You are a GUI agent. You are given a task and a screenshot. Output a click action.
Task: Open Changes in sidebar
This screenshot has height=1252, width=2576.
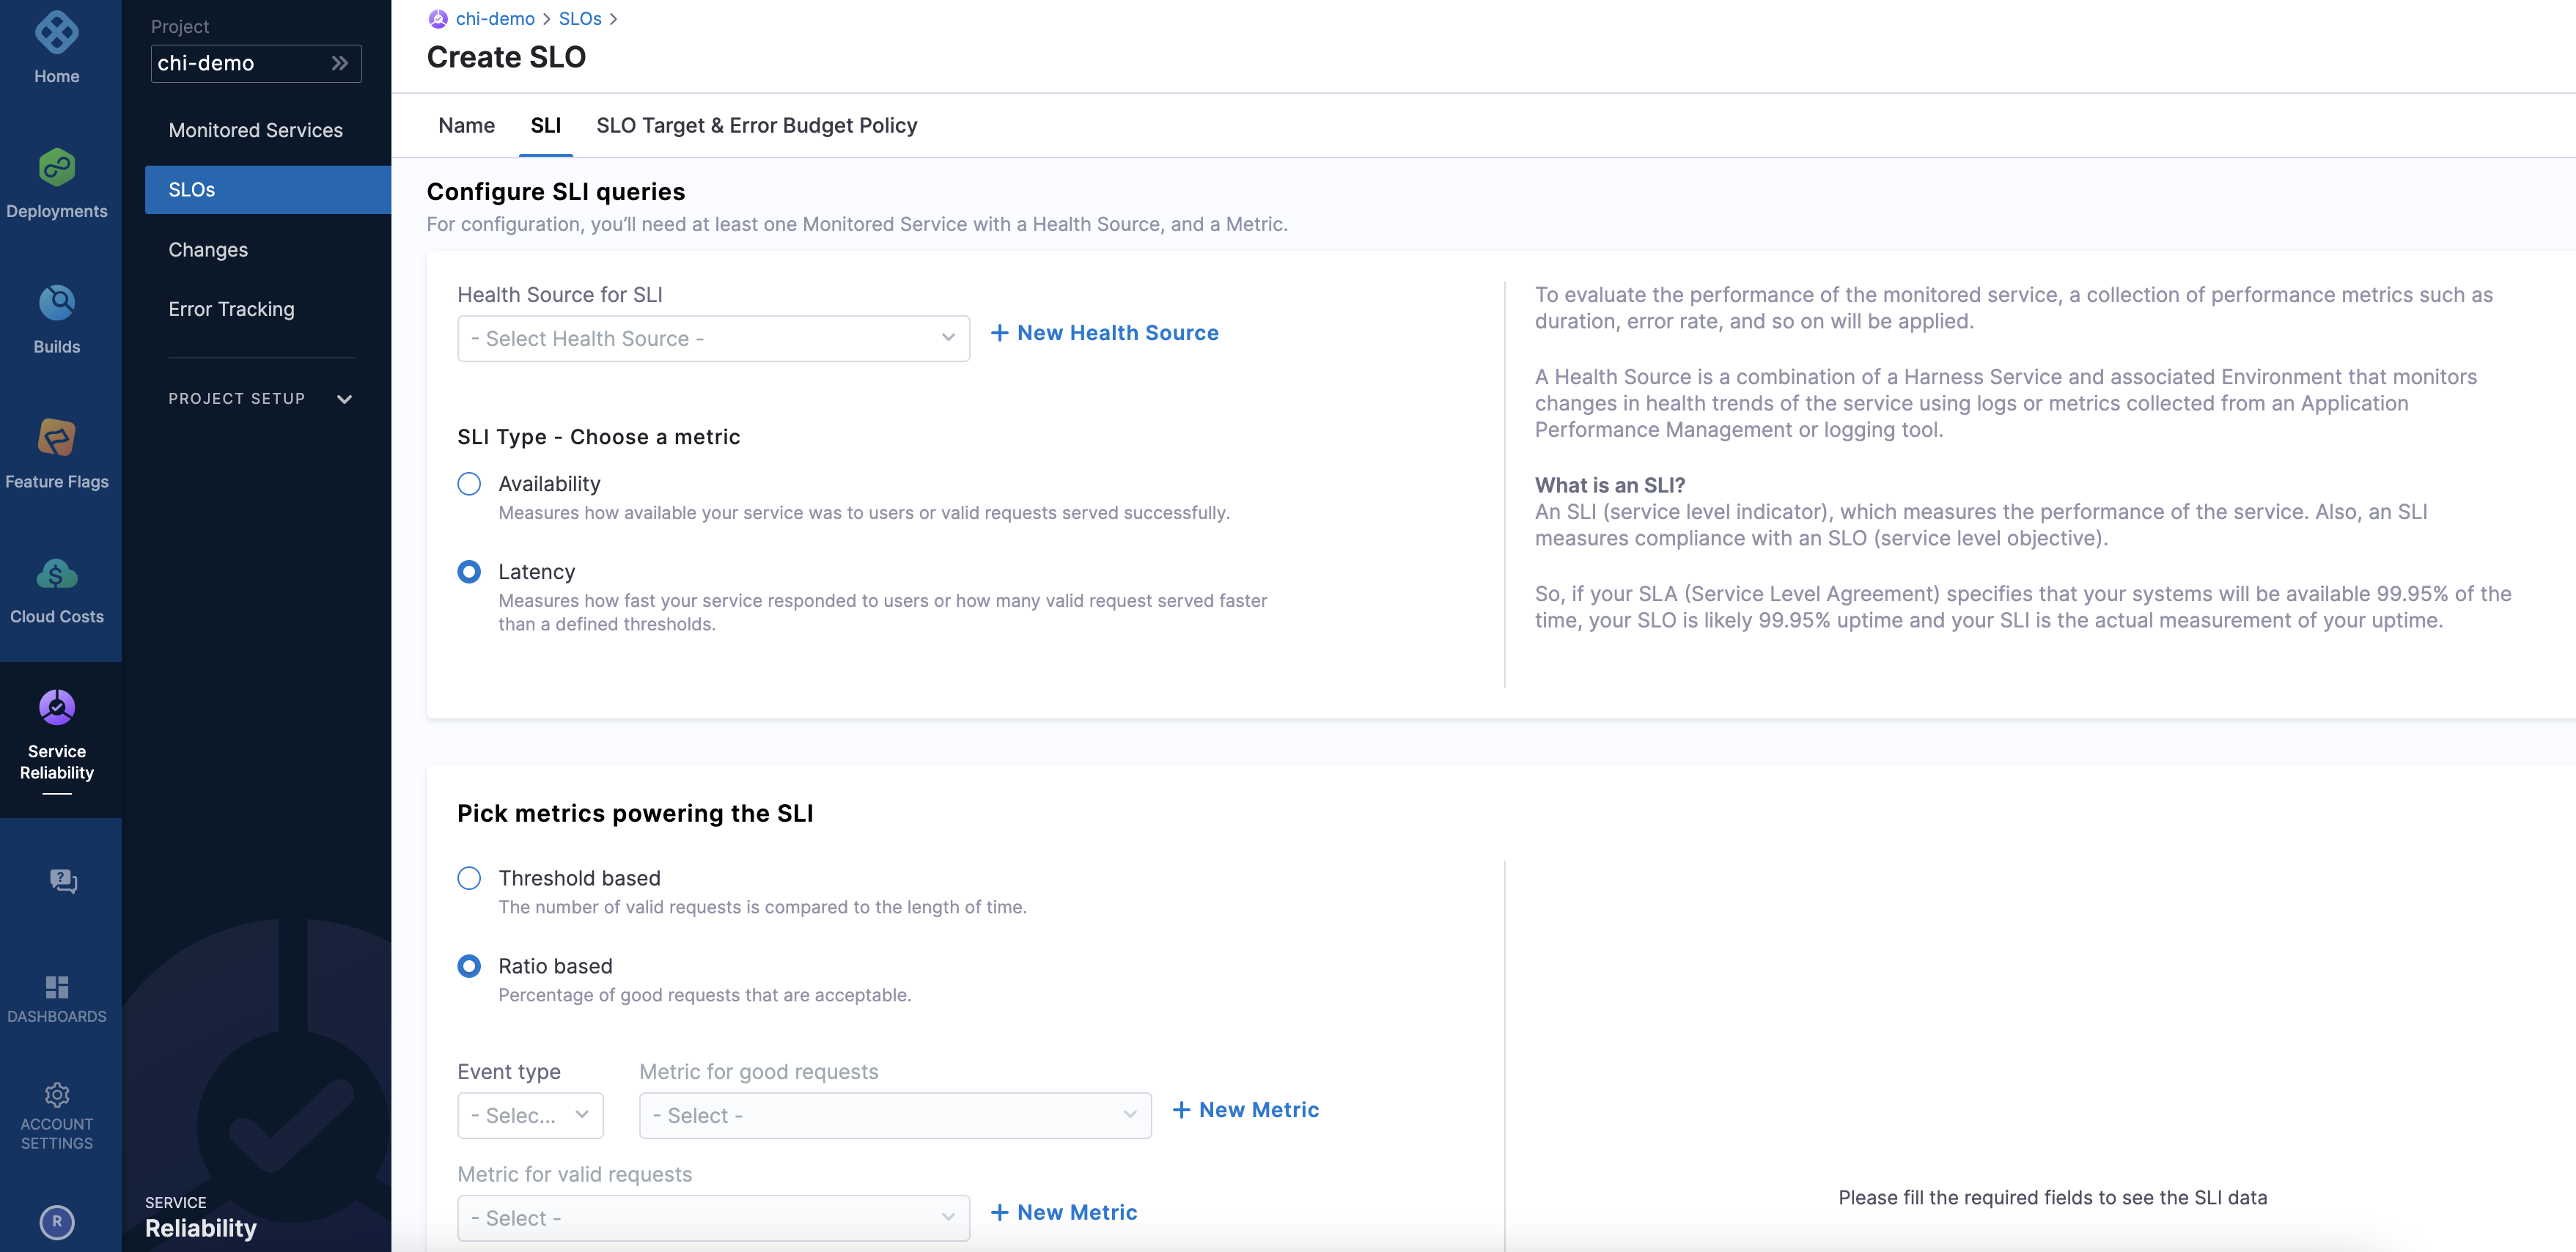click(208, 250)
